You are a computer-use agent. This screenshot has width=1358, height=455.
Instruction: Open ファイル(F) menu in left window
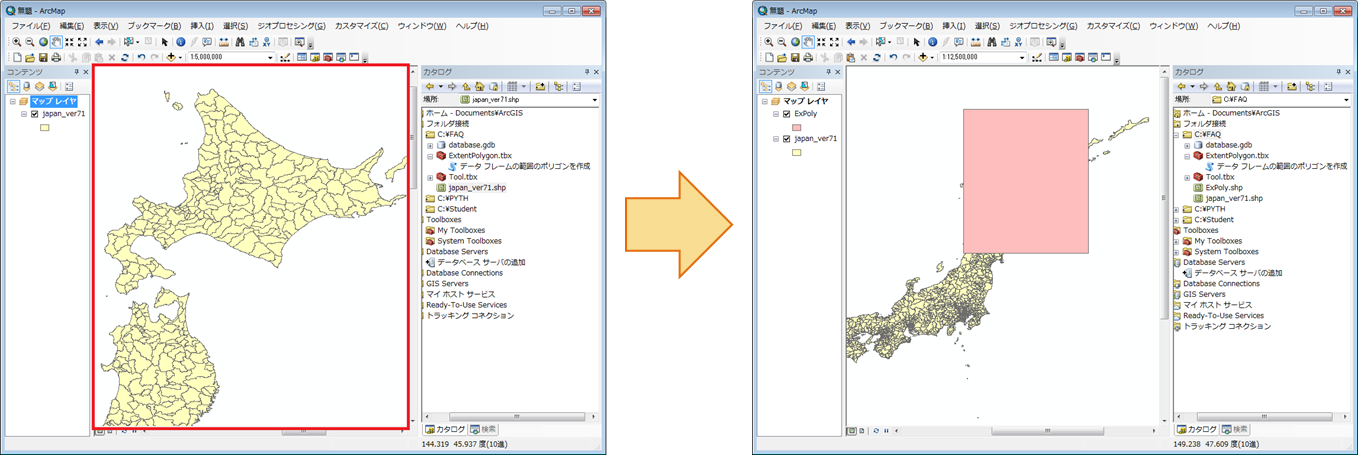click(32, 25)
